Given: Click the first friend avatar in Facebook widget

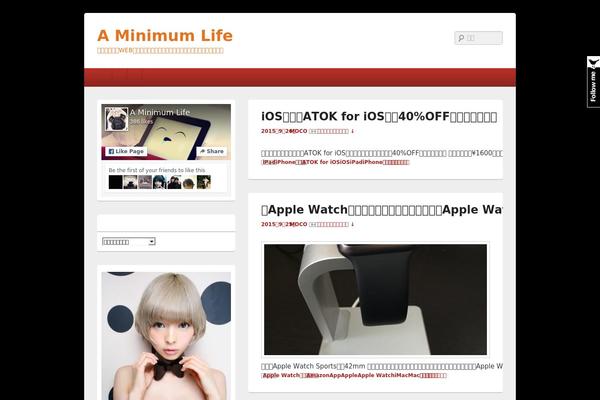Looking at the screenshot, I should coord(116,182).
